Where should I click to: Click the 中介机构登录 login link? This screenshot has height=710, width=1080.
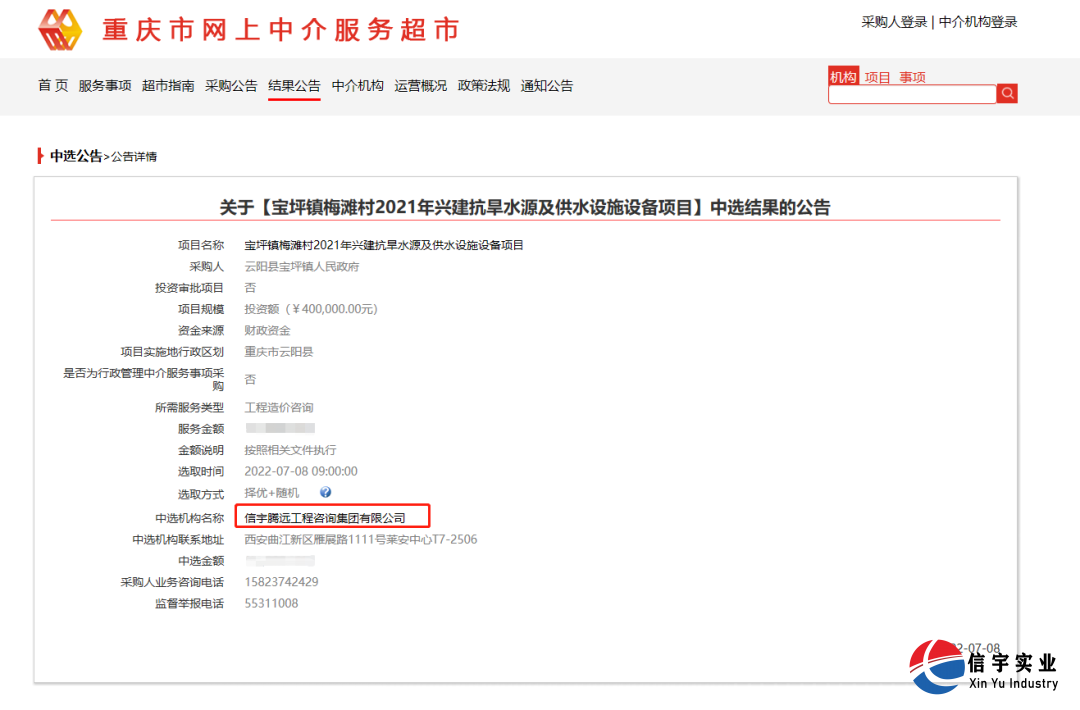tap(976, 20)
